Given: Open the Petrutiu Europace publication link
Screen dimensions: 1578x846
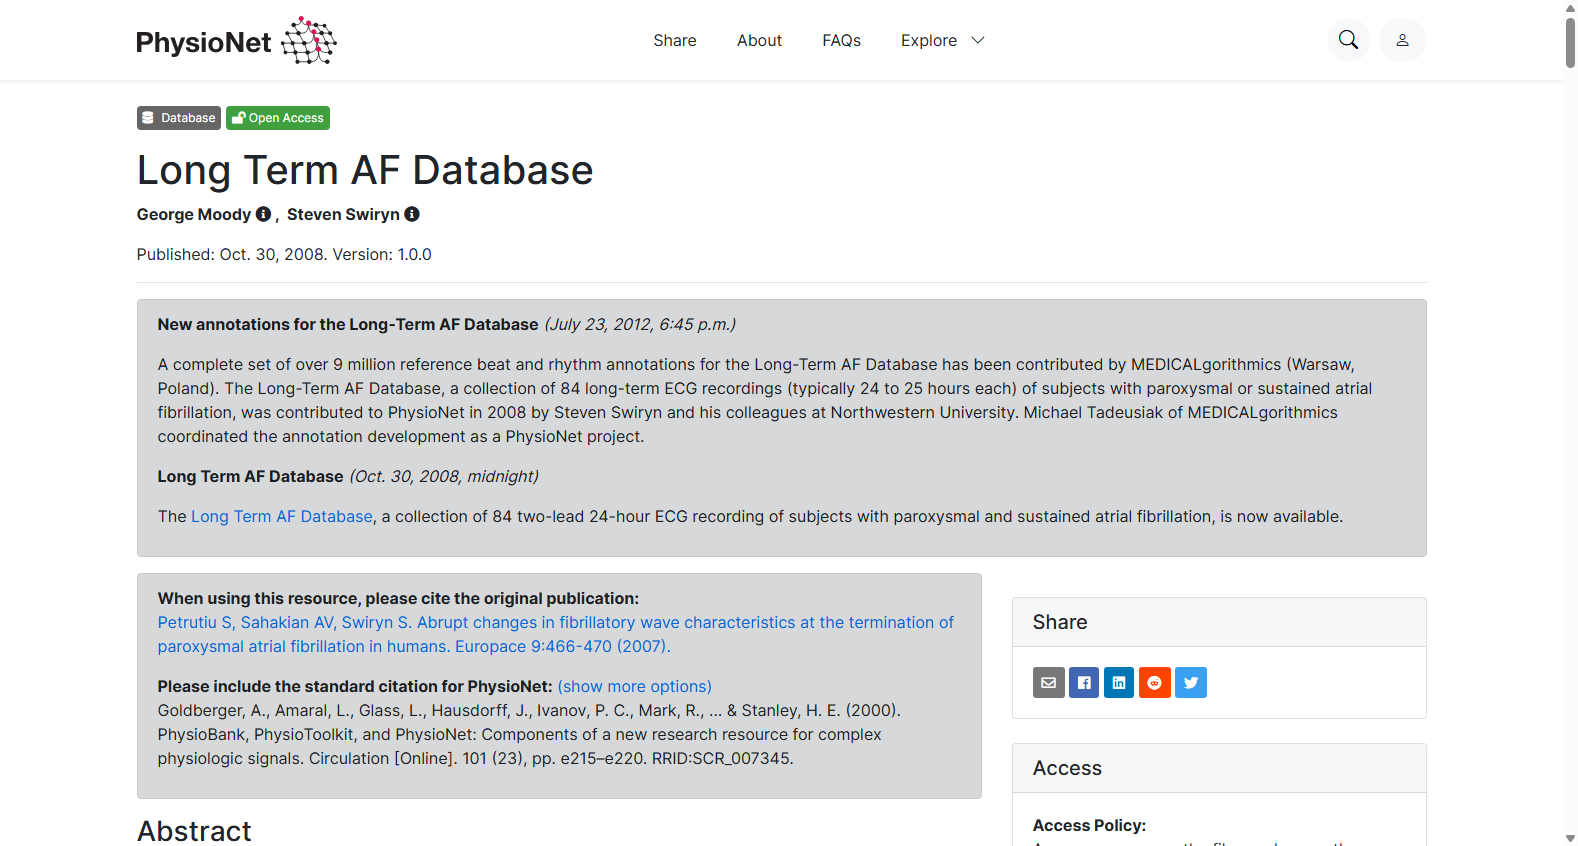Looking at the screenshot, I should (556, 634).
